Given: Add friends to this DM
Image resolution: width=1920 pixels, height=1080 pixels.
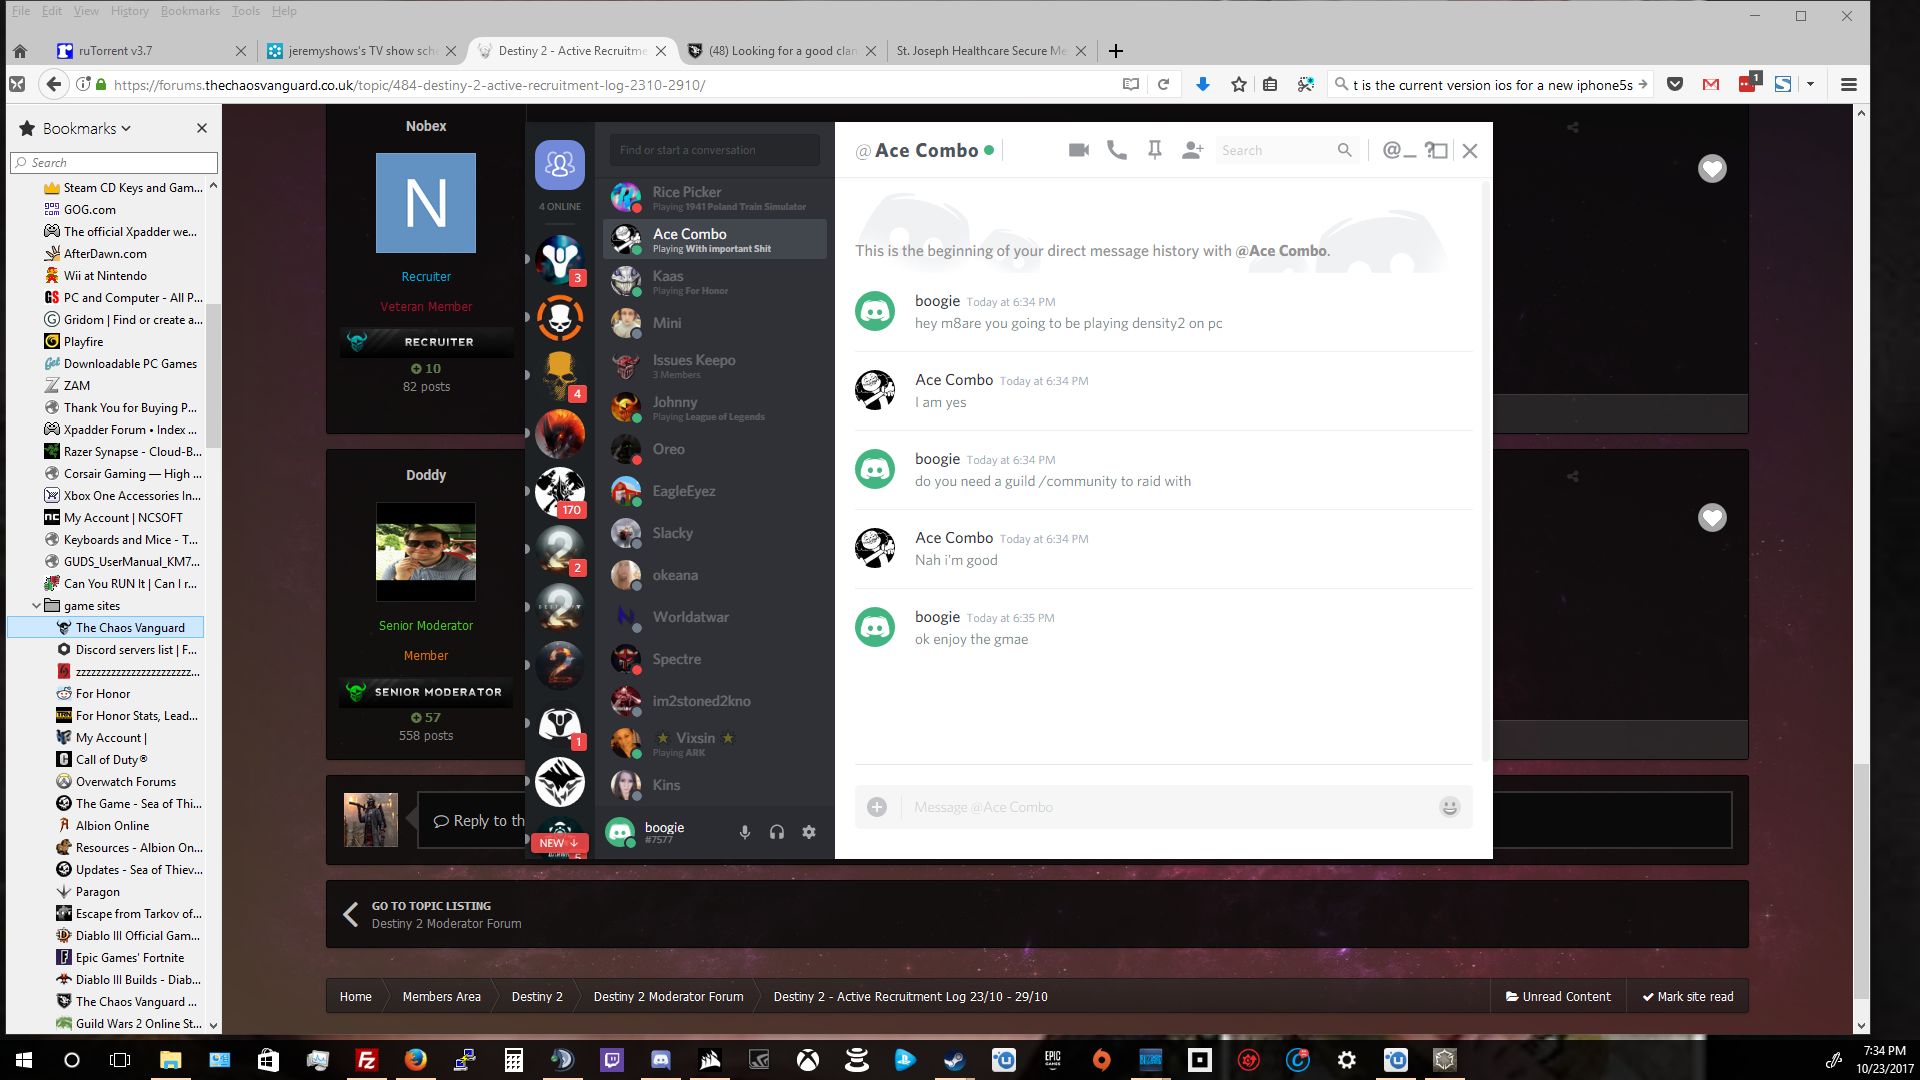Looking at the screenshot, I should pos(1192,150).
